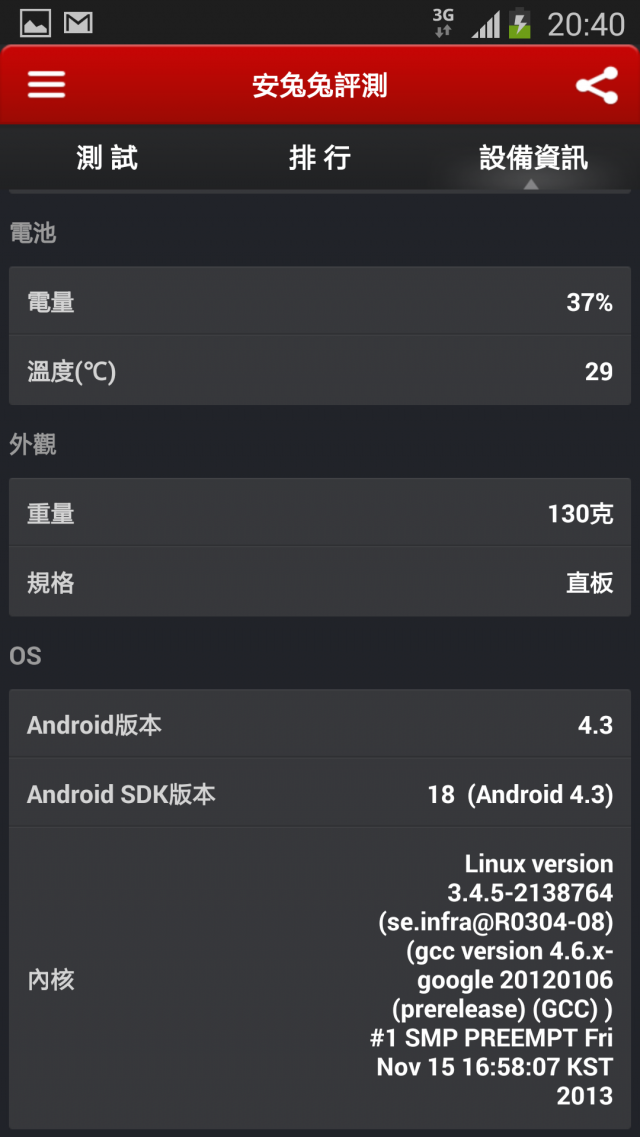This screenshot has height=1138, width=640.
Task: Tap the 內核 Linux version entry
Action: [x=320, y=980]
